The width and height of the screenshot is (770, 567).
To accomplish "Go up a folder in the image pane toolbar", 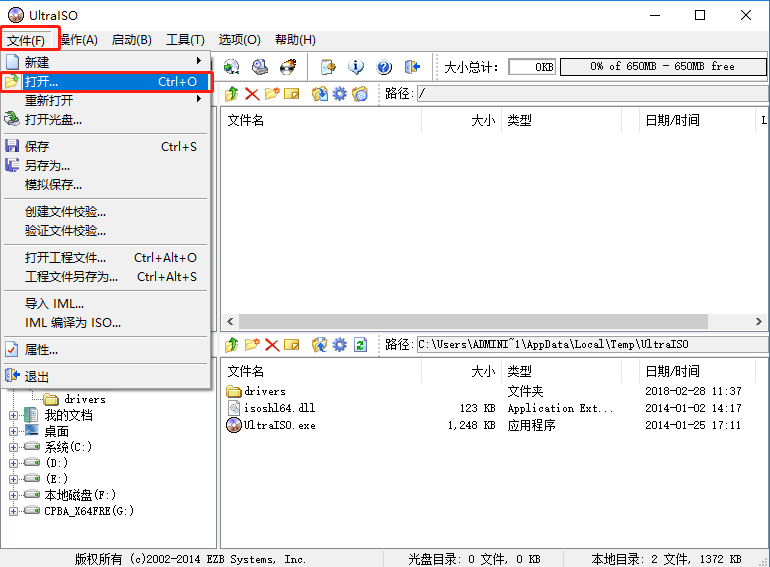I will point(232,93).
